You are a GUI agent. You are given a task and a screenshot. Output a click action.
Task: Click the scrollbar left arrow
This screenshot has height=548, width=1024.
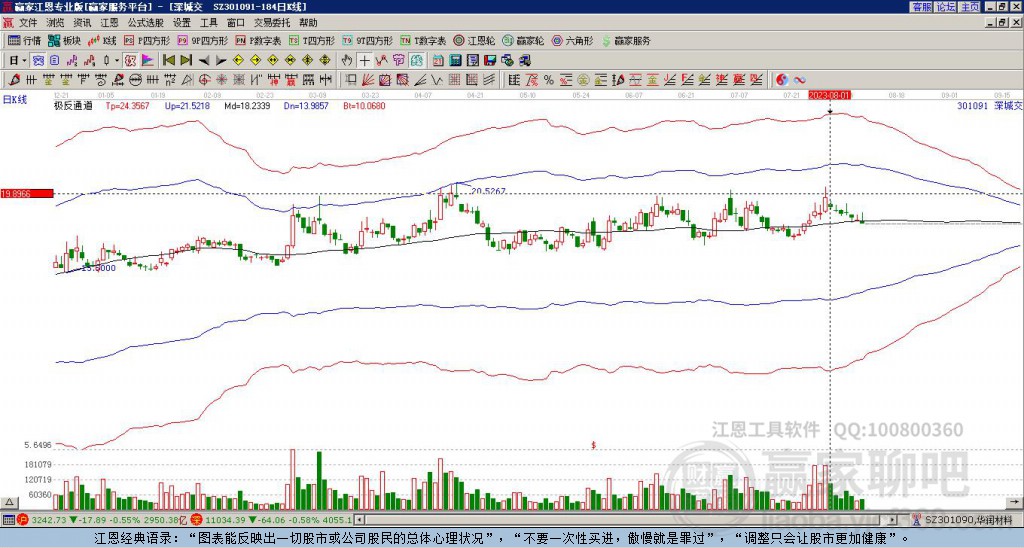coord(359,520)
